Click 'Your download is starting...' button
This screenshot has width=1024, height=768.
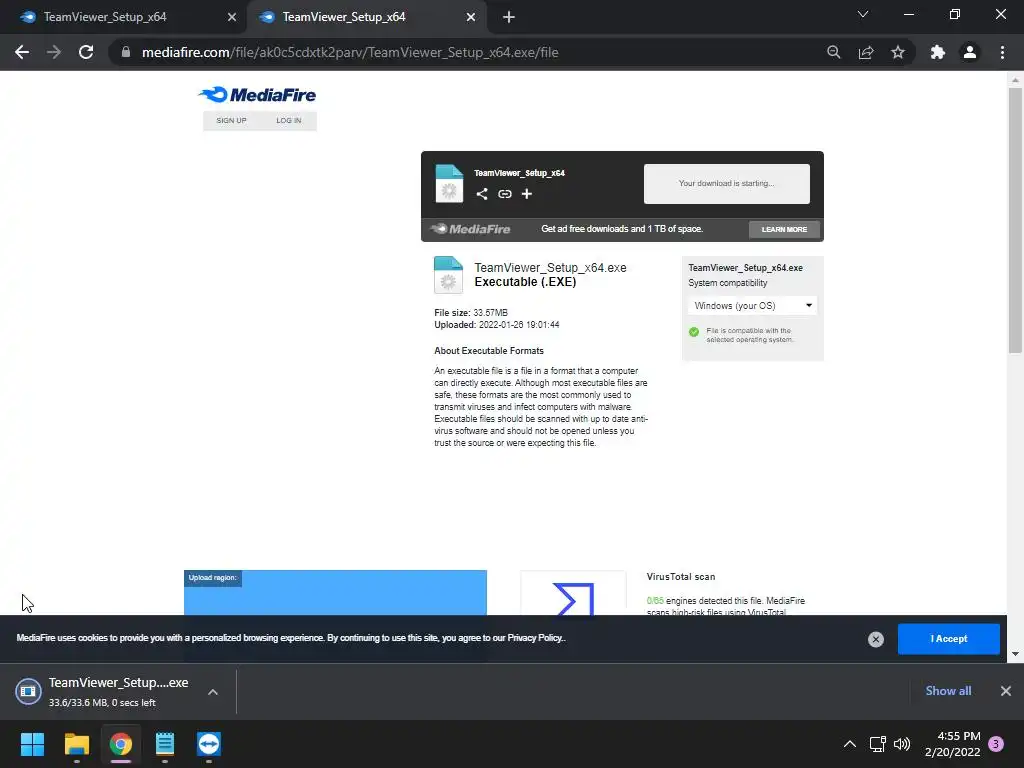point(726,184)
